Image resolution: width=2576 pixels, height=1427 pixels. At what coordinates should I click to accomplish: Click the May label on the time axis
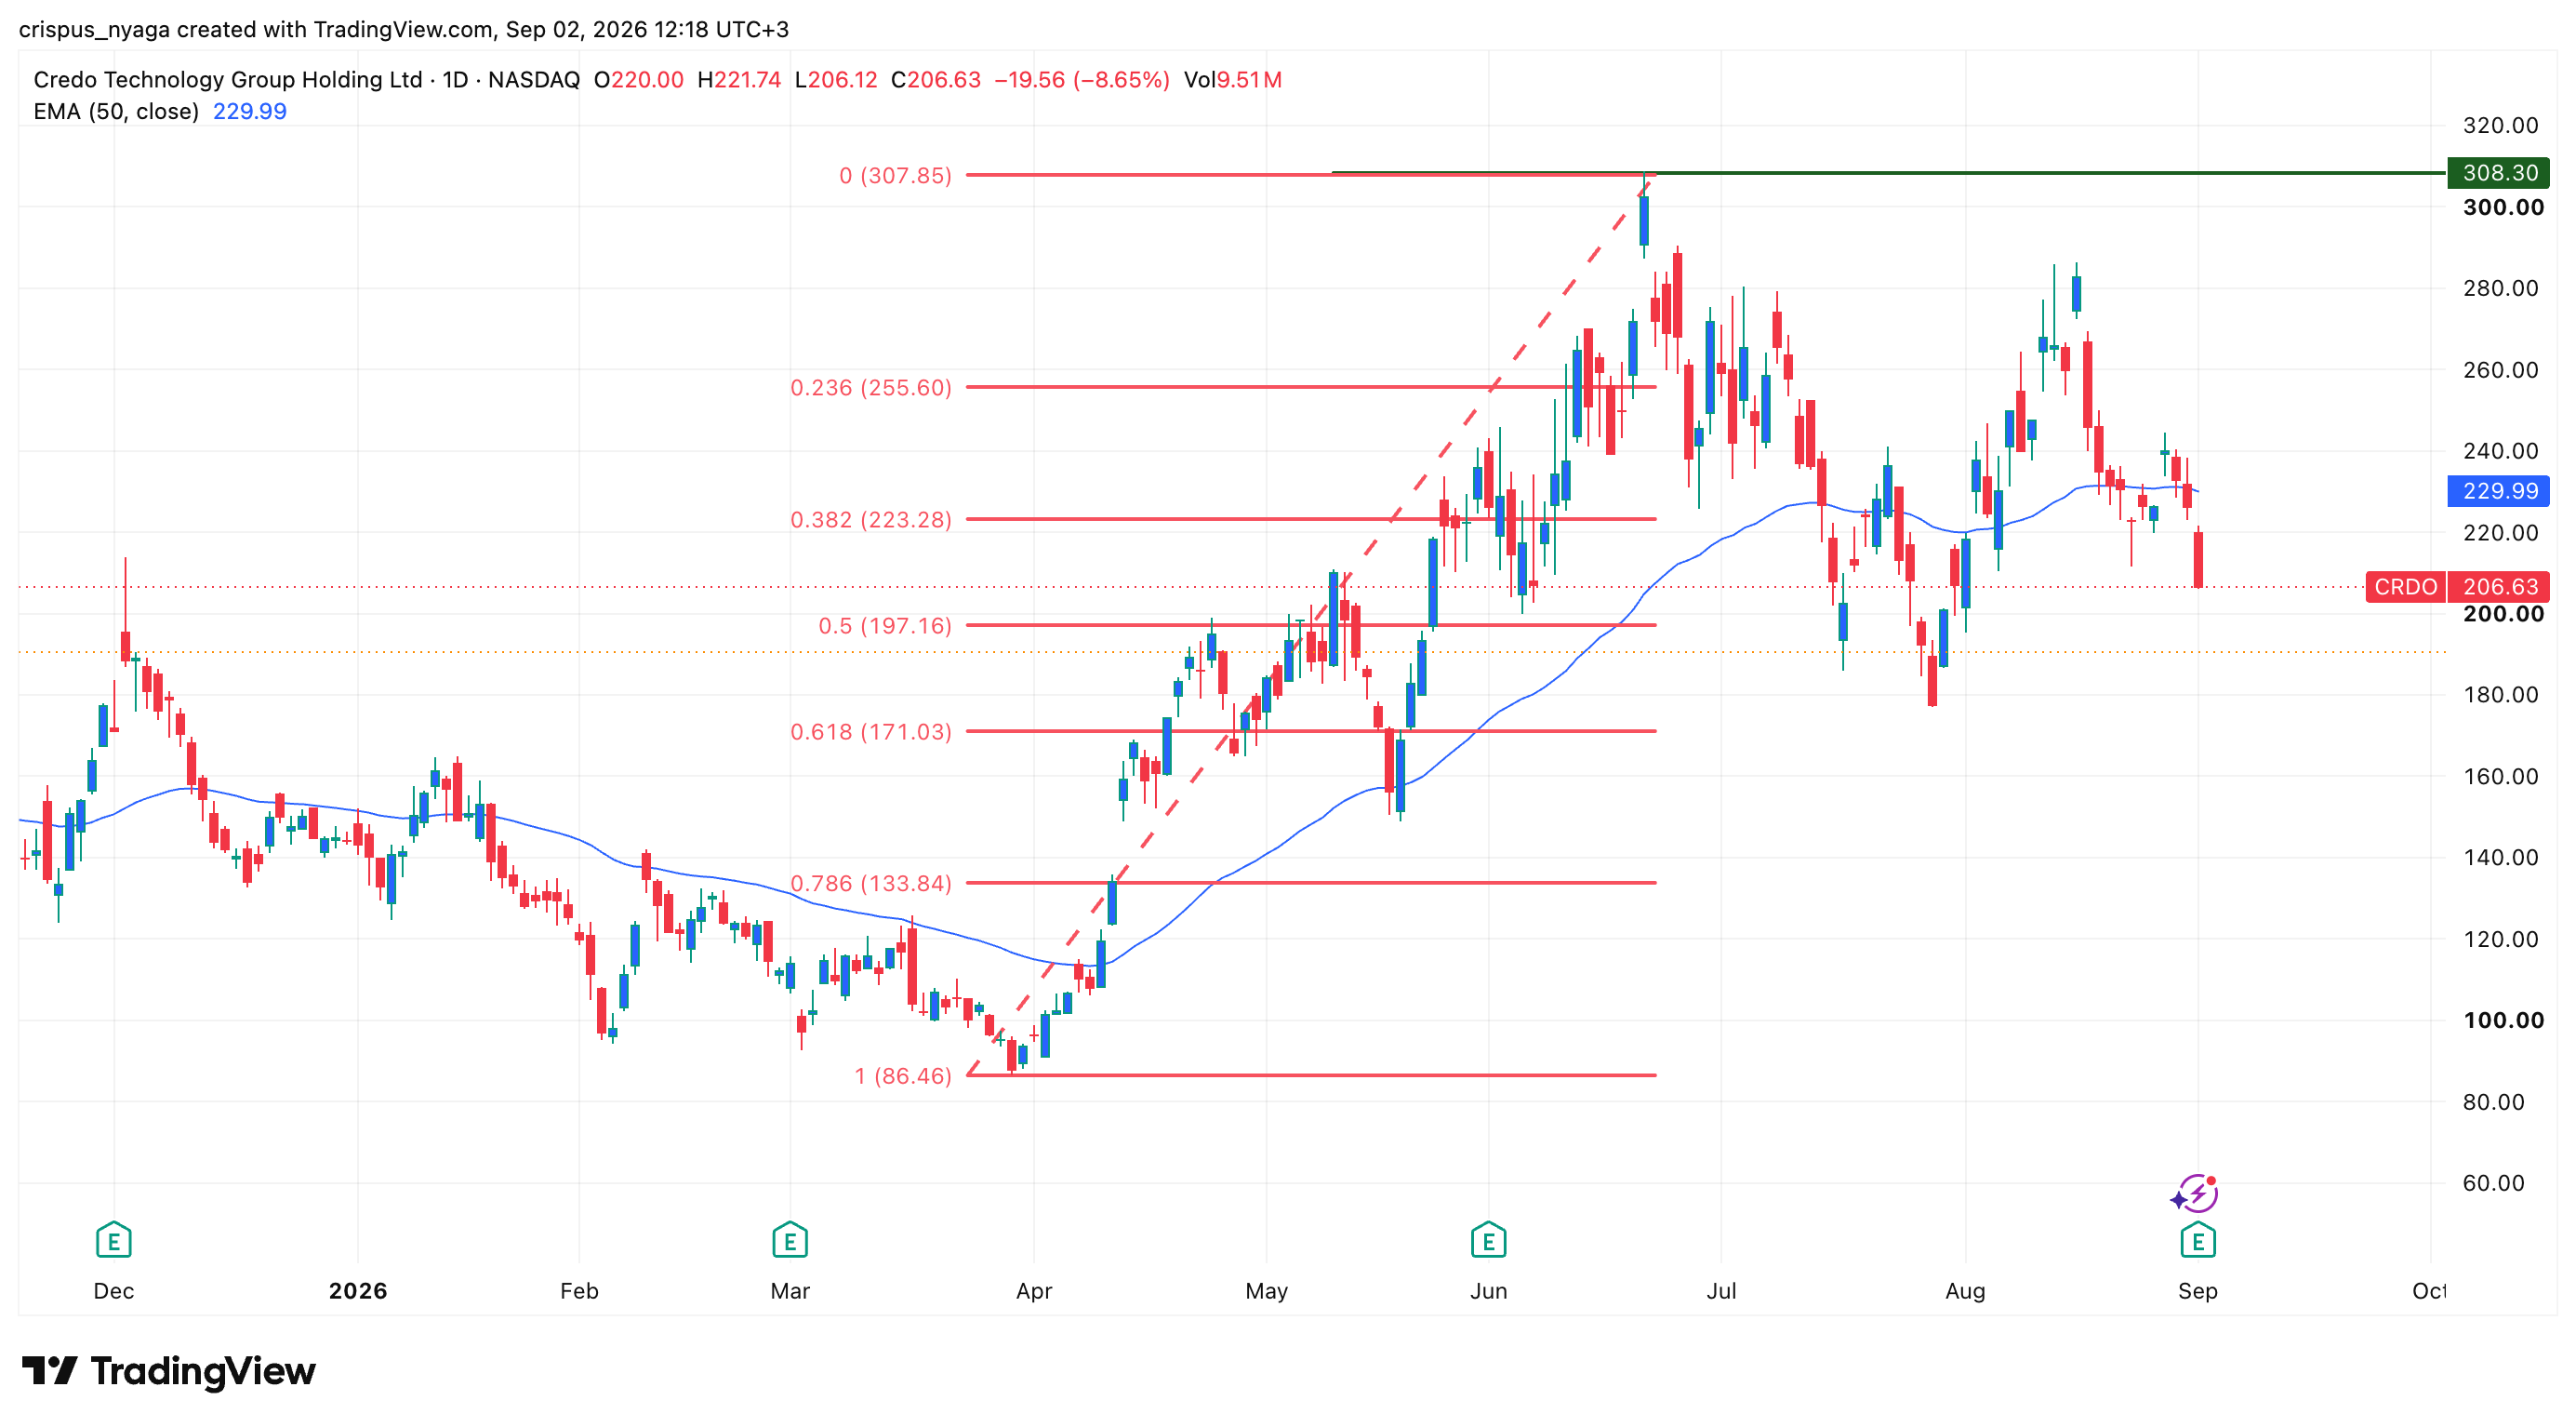pos(1266,1291)
